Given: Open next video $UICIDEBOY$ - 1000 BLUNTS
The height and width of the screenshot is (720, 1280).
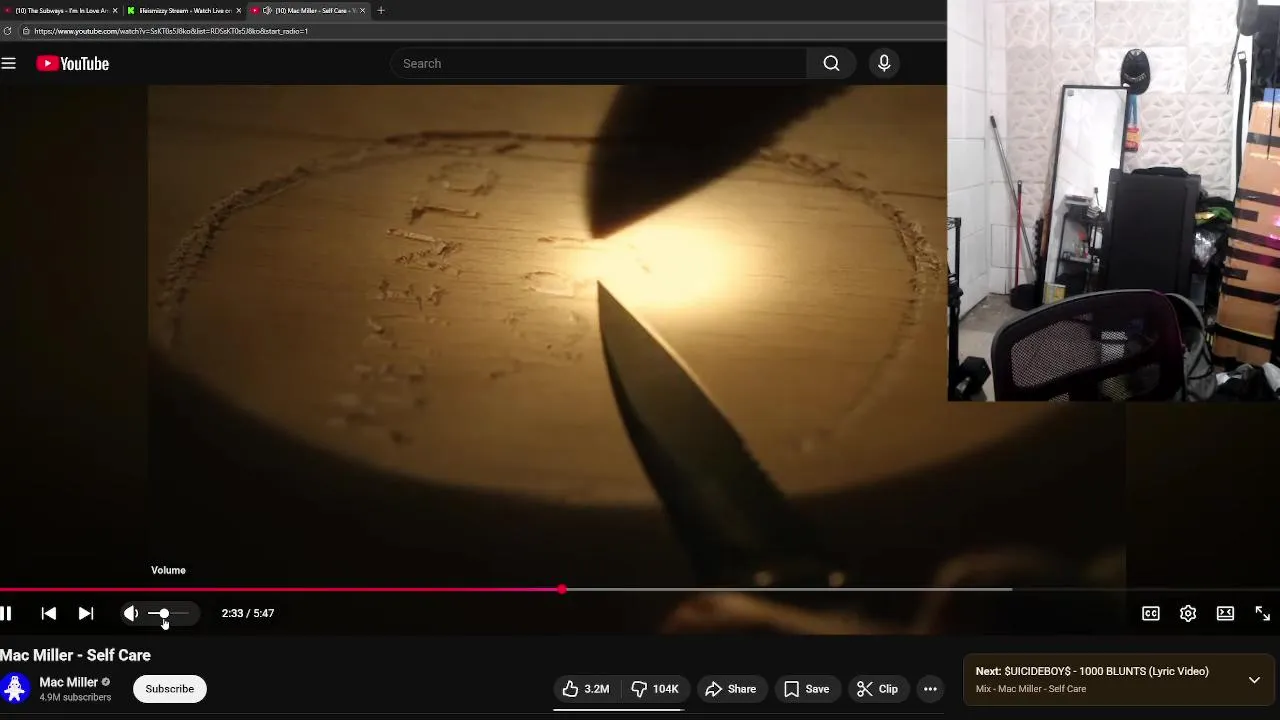Looking at the screenshot, I should [x=1092, y=671].
